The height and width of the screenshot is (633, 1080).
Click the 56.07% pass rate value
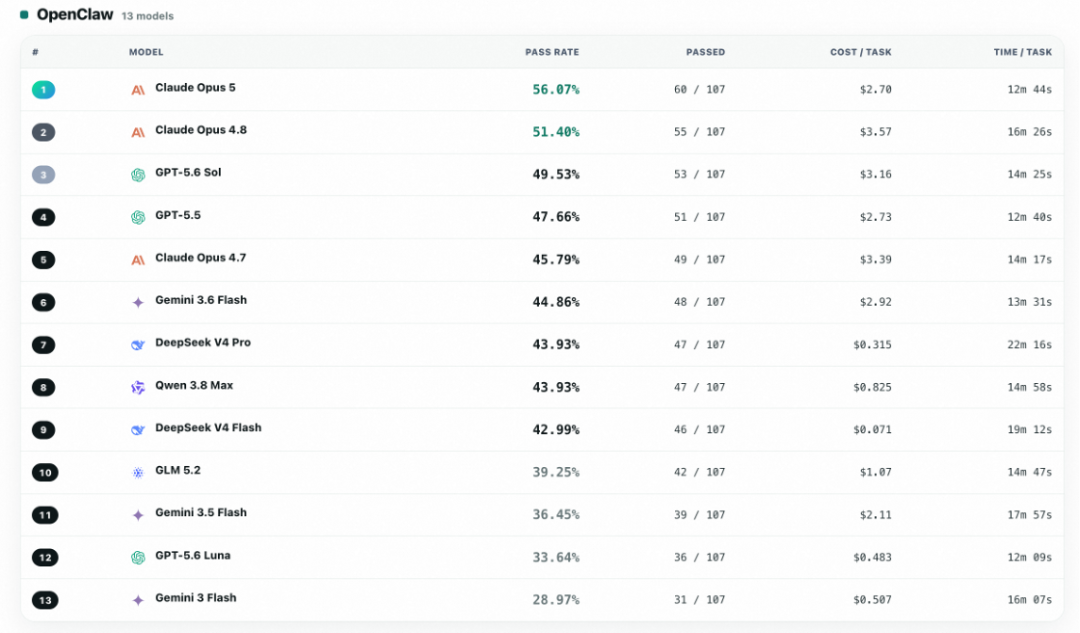[556, 90]
